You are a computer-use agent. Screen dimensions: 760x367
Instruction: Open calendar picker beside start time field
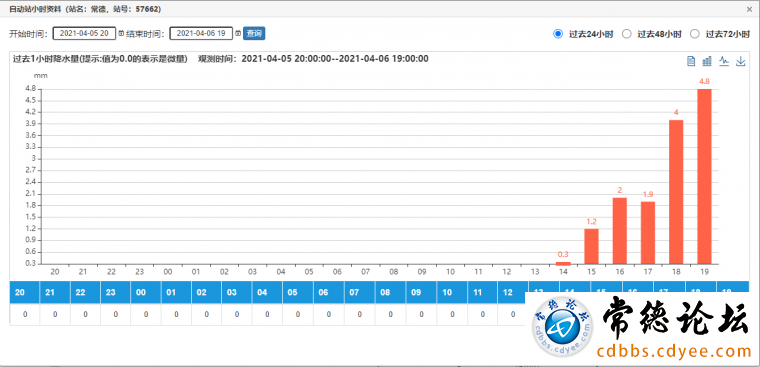click(121, 33)
